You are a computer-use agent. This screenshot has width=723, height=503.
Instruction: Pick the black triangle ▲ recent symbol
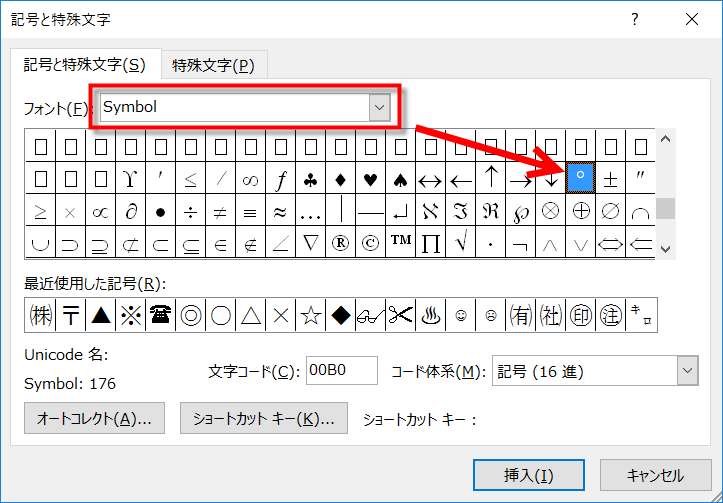[100, 315]
